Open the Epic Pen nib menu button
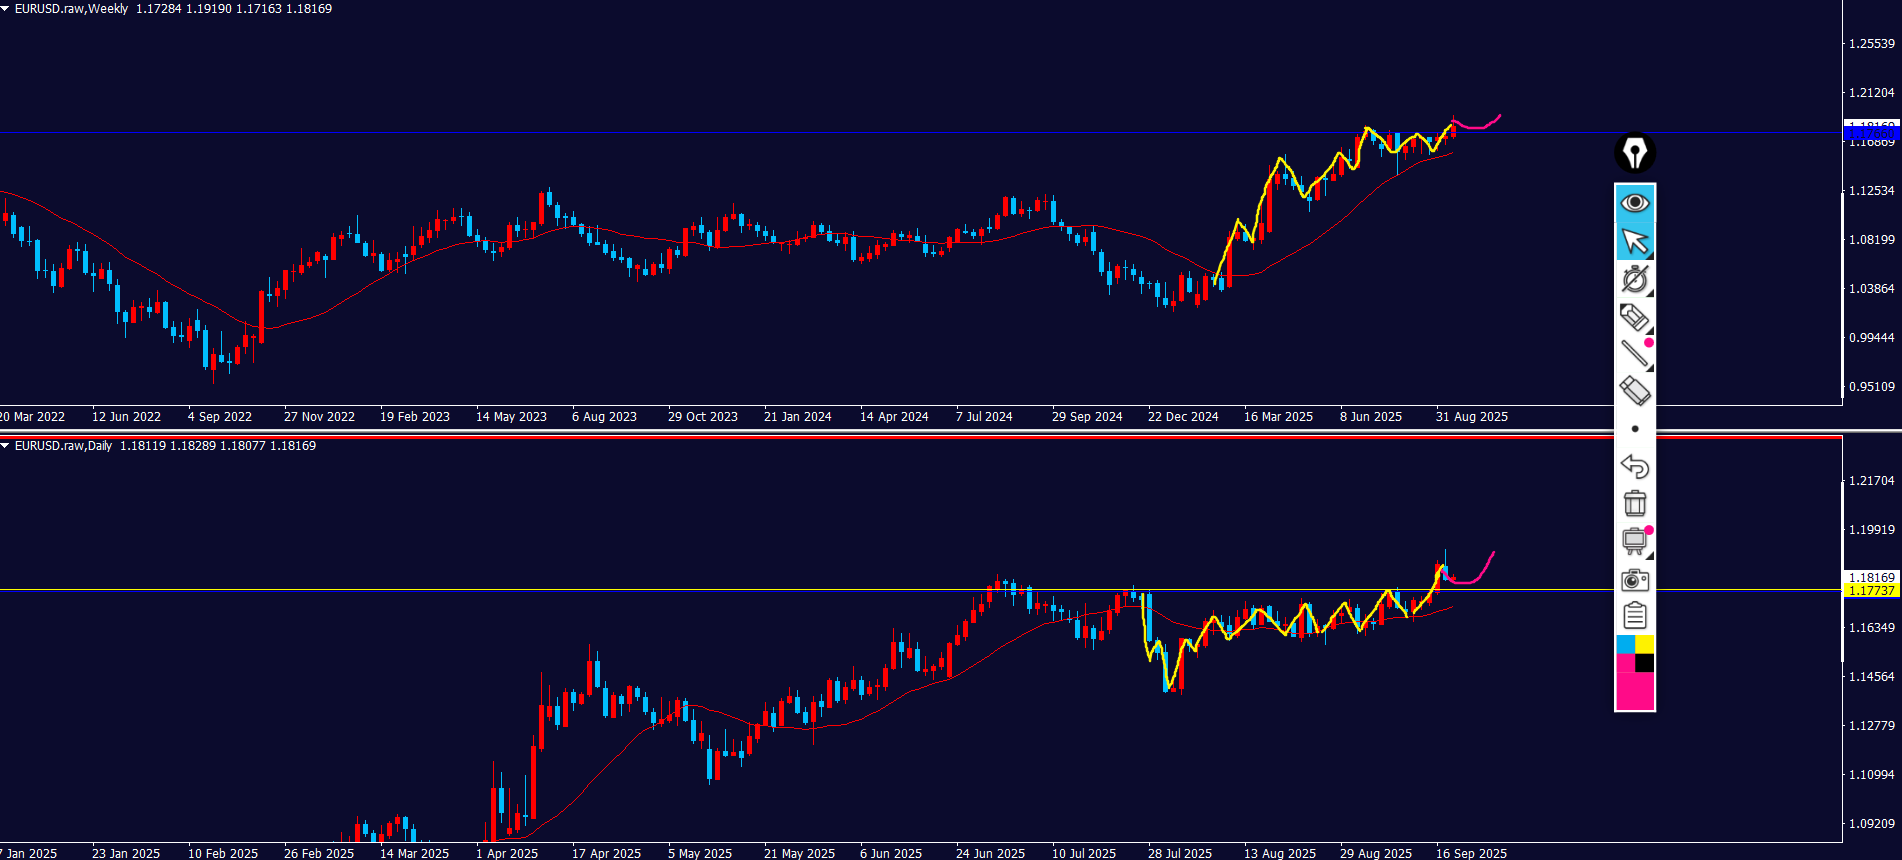The image size is (1902, 860). [x=1634, y=153]
